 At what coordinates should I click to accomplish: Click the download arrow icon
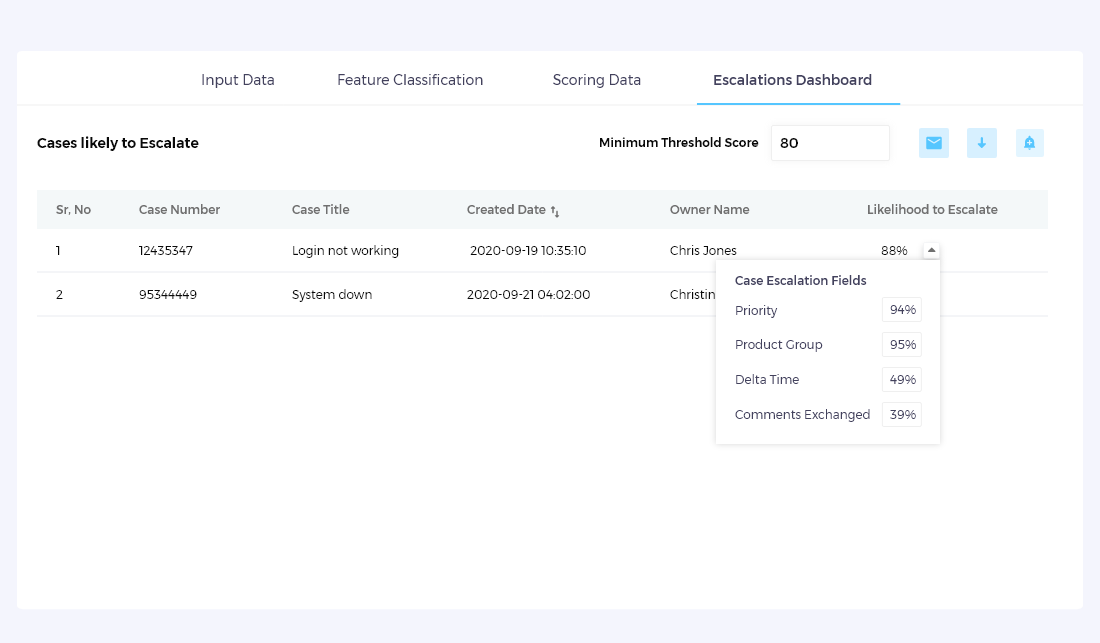point(981,143)
